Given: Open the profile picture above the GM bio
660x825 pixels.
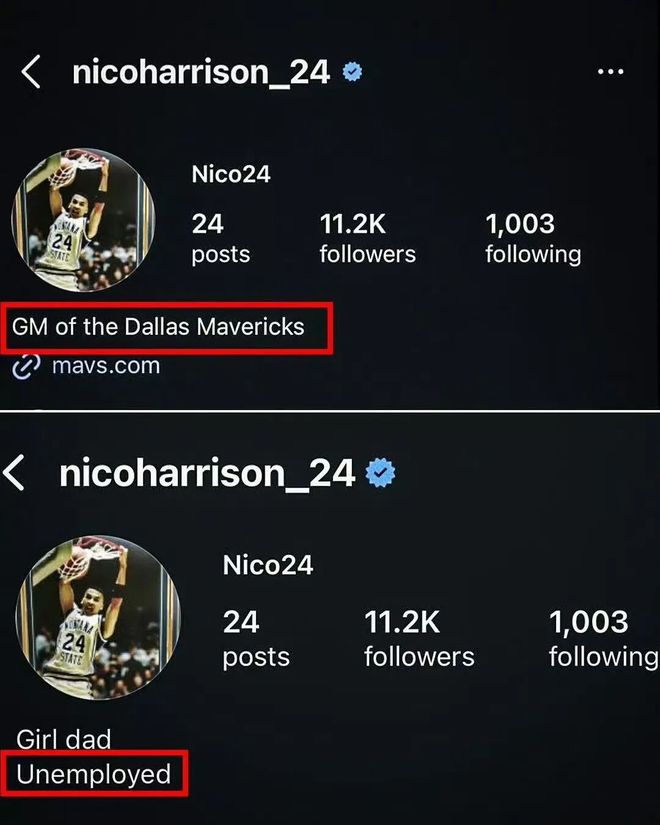Looking at the screenshot, I should 84,222.
